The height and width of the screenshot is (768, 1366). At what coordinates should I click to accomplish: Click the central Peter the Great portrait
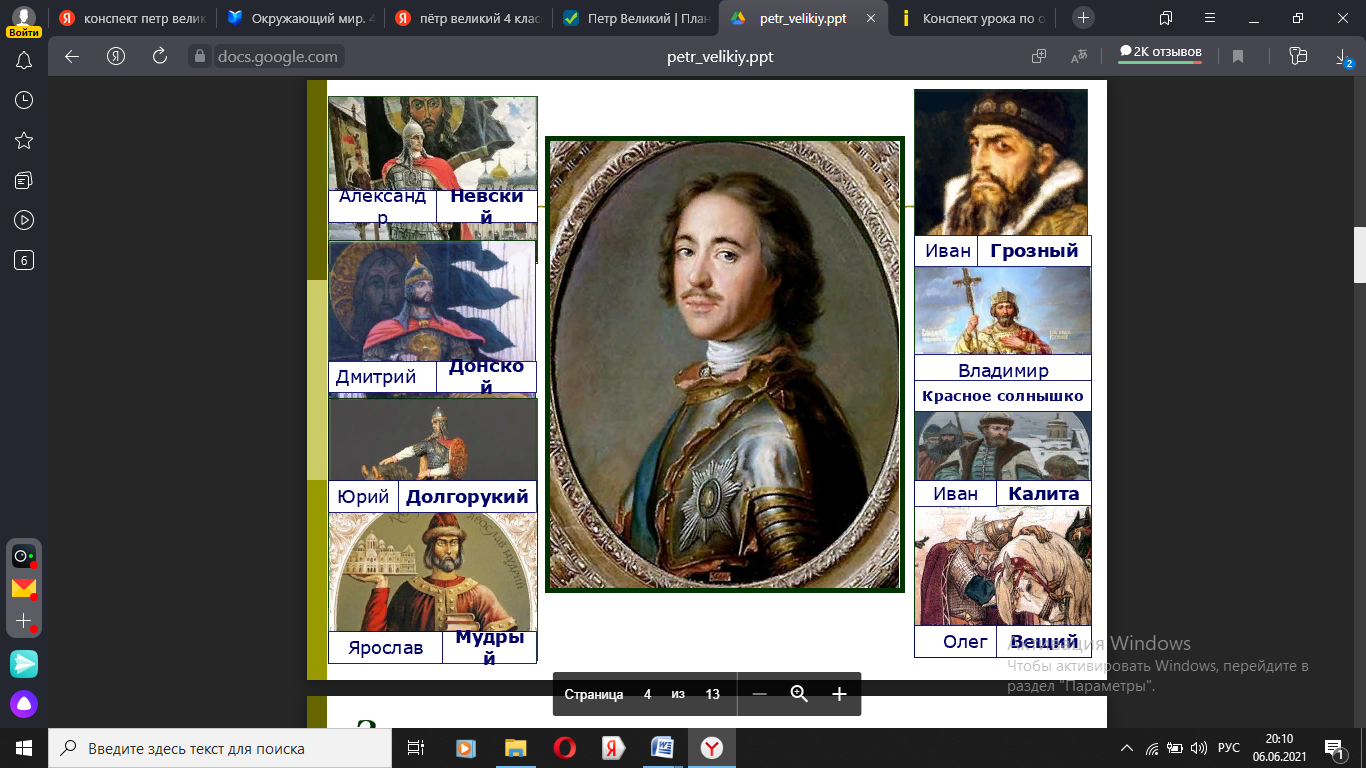click(x=724, y=364)
